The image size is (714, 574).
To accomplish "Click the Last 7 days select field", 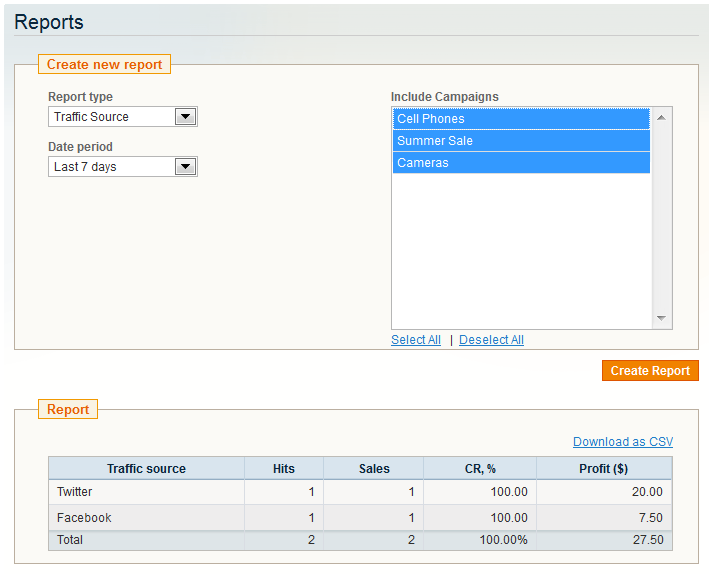I will click(123, 167).
